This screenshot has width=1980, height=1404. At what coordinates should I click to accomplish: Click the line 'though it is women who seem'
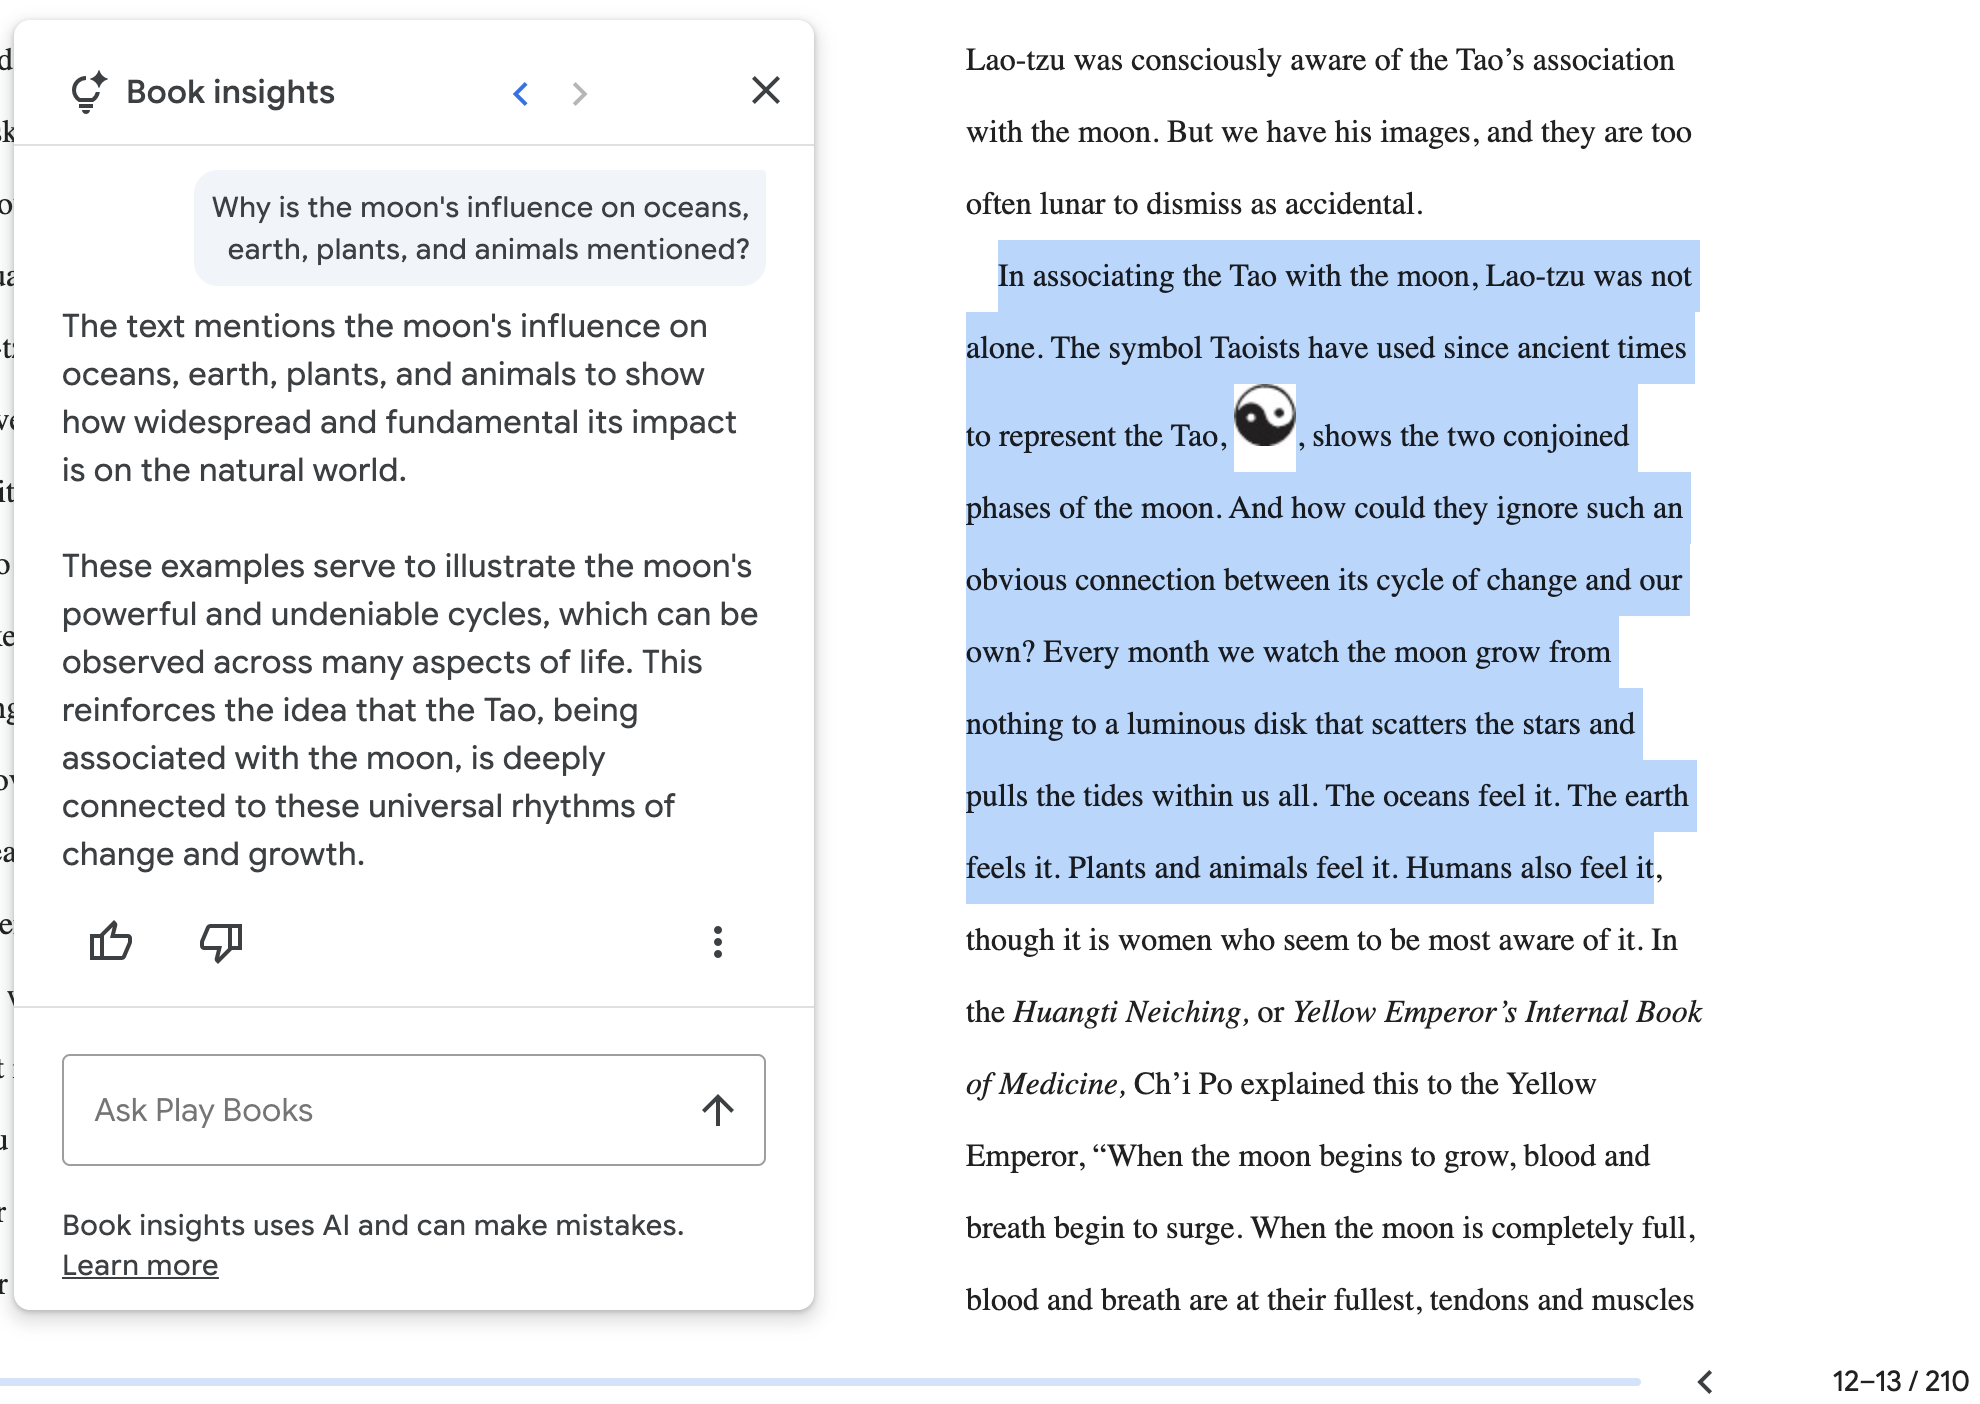point(1321,940)
